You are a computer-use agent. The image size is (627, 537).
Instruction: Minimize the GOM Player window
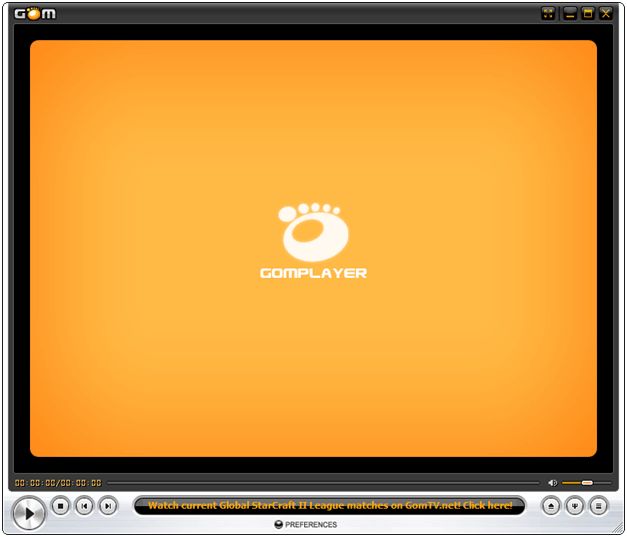point(570,13)
